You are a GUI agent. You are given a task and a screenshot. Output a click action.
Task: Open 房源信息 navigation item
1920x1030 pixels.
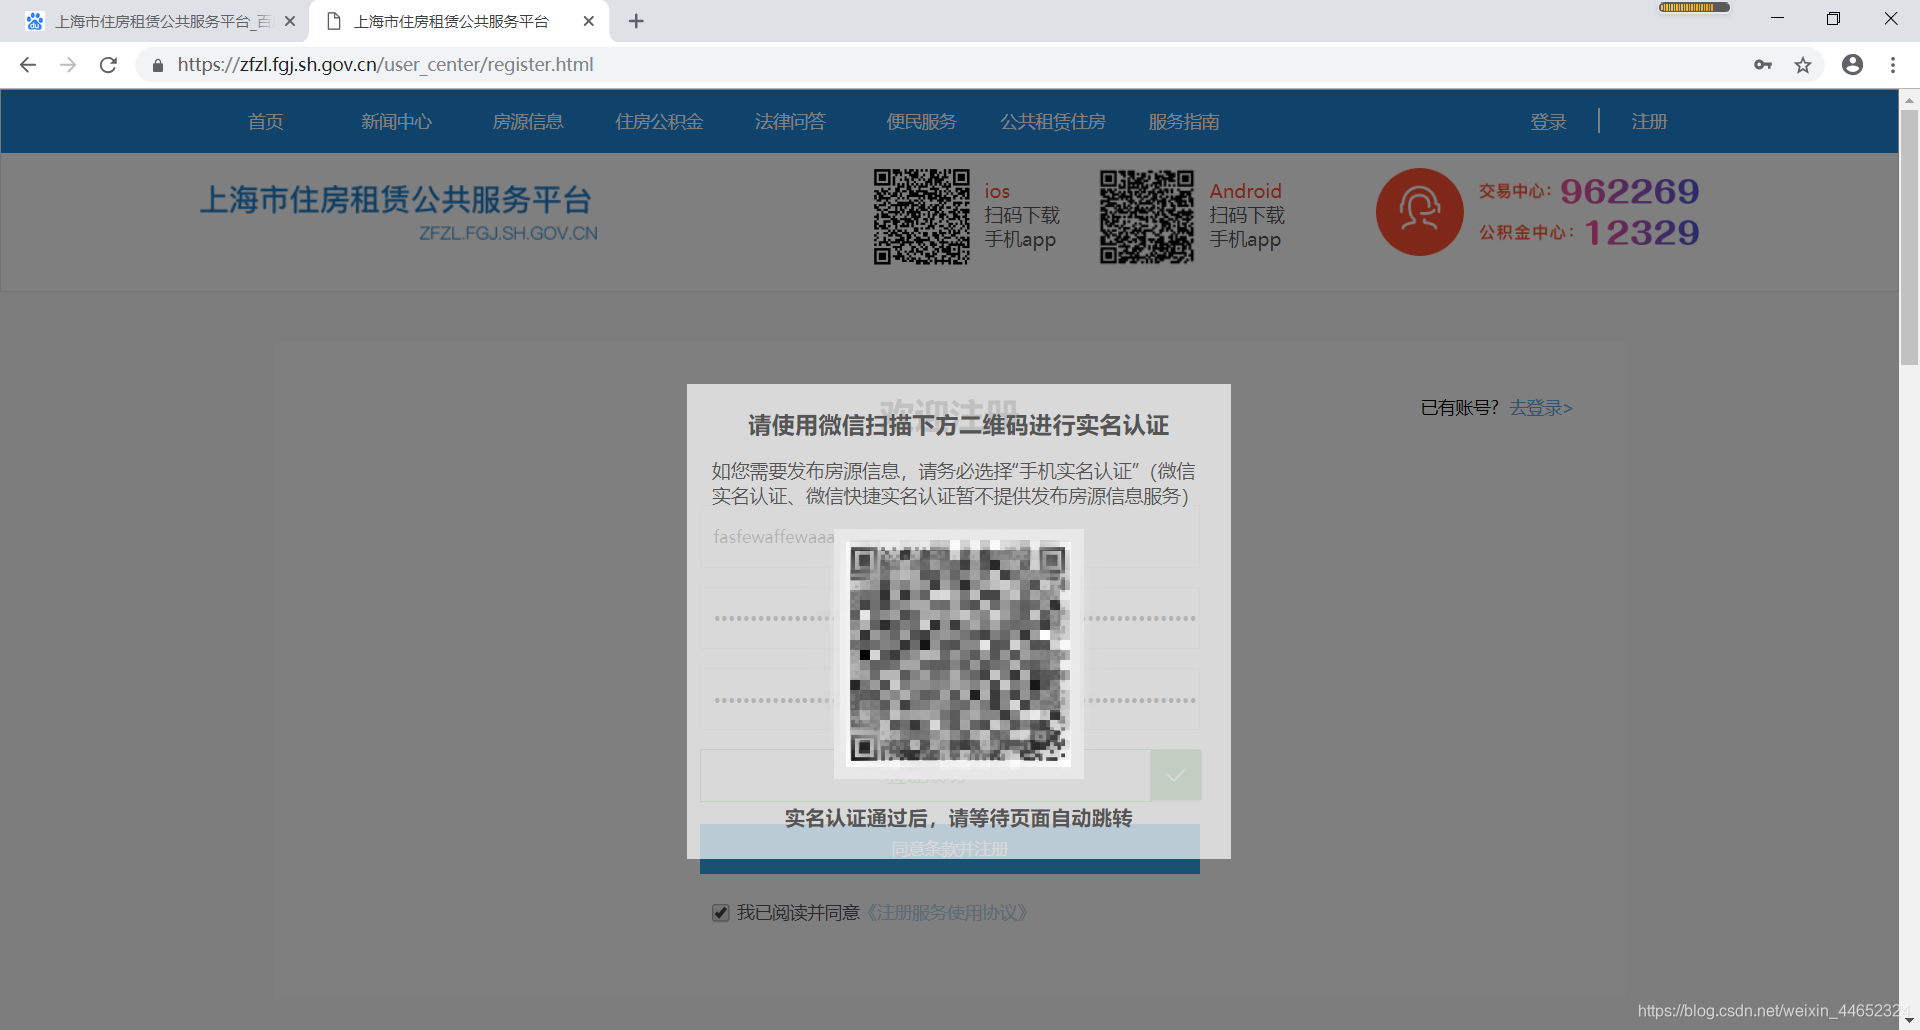point(528,122)
